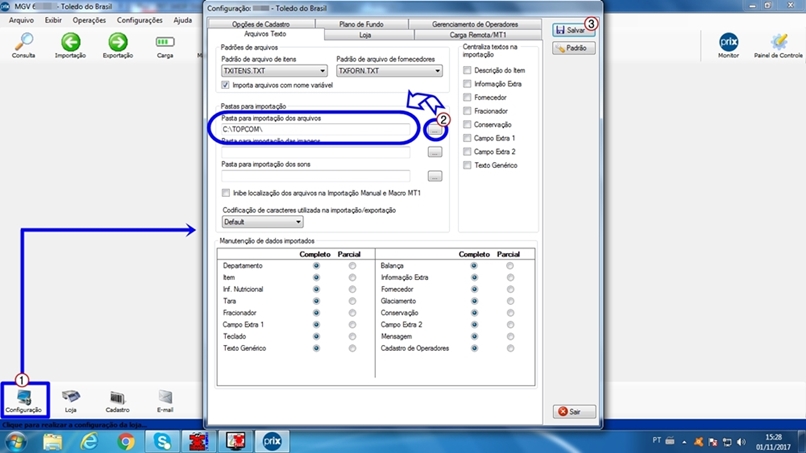Select Parcial for Balança
Screen dimensions: 806x453
[x=510, y=266]
